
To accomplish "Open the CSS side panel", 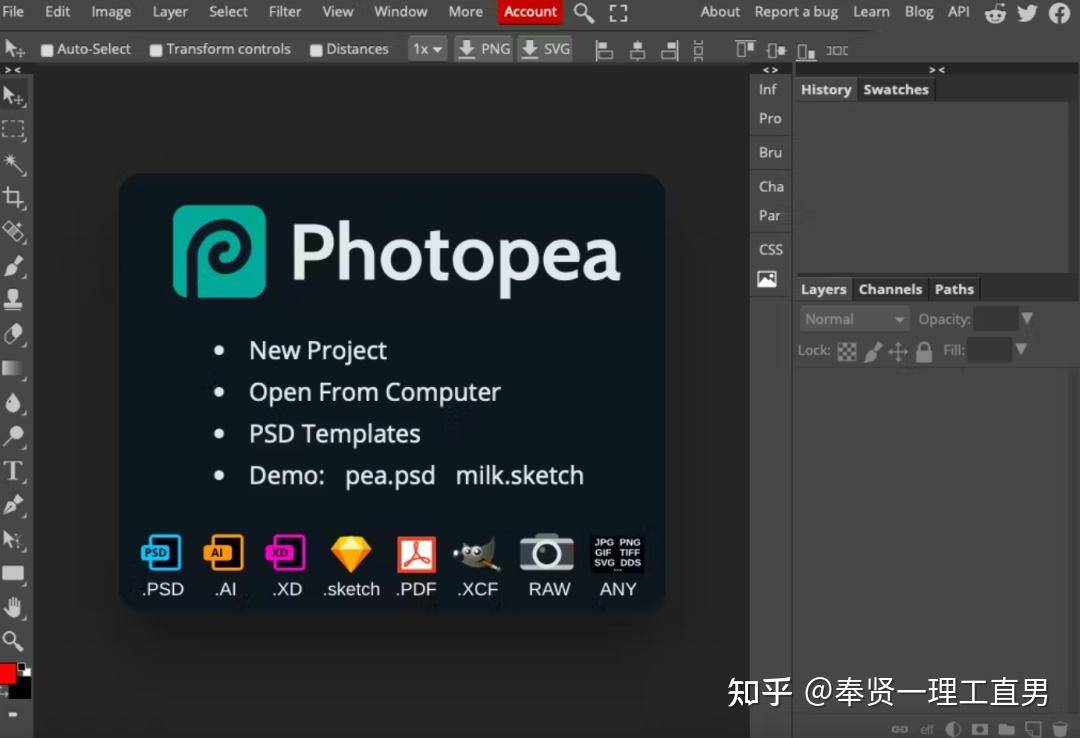I will click(771, 249).
